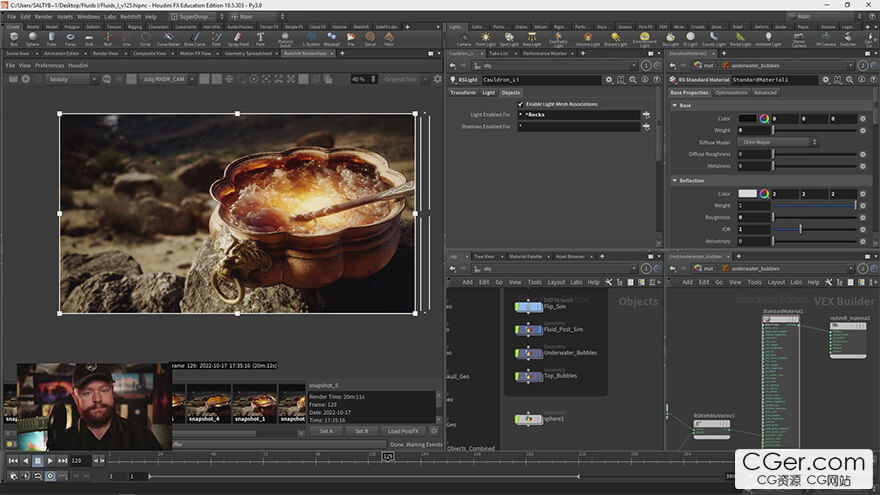
Task: Play the timeline forward
Action: point(50,461)
